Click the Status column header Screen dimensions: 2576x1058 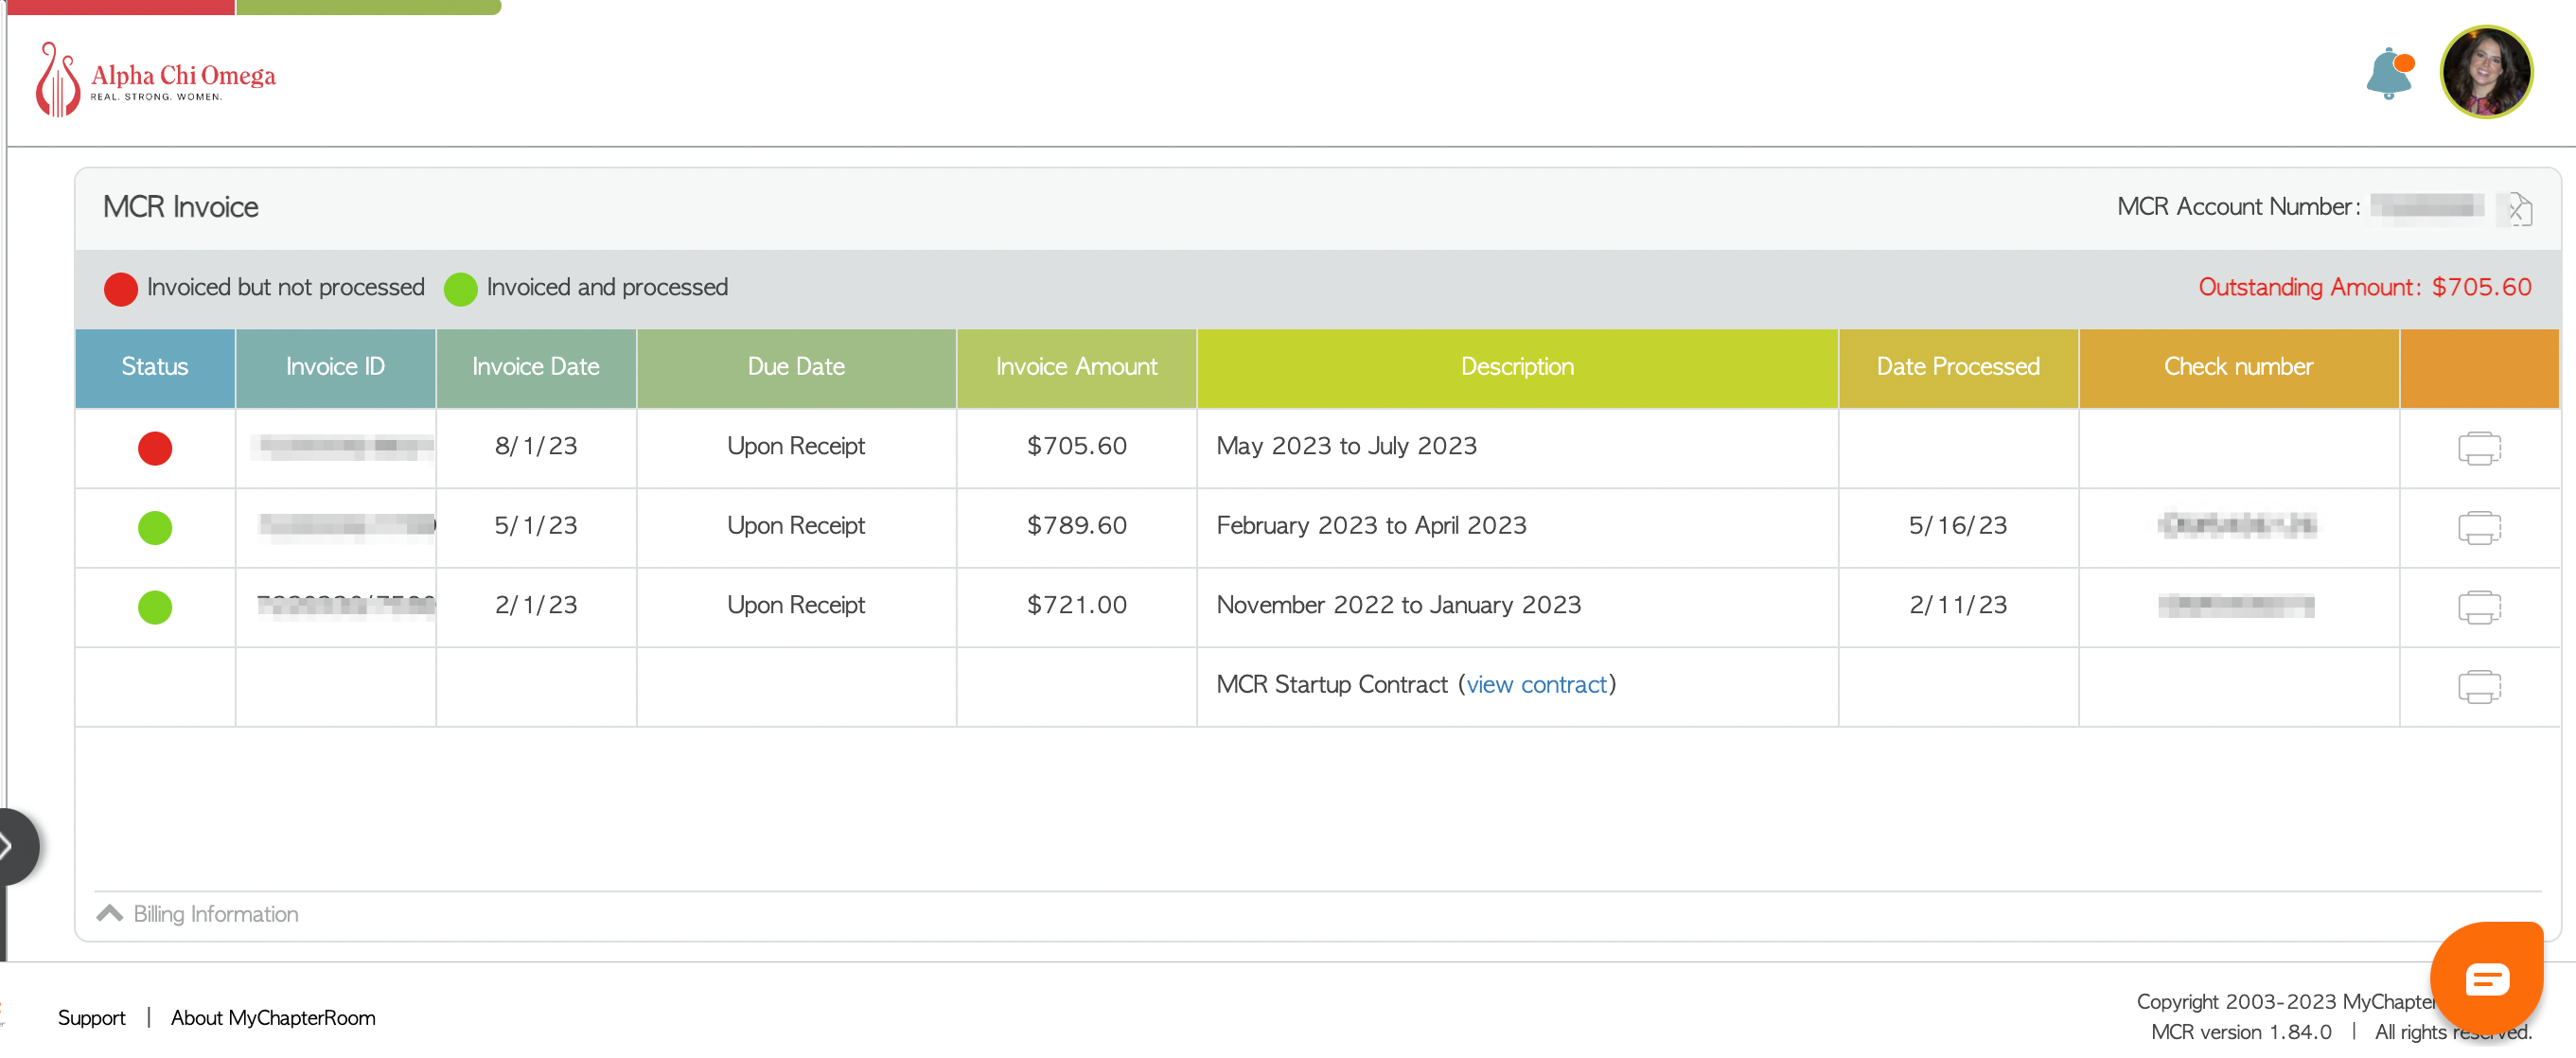point(154,367)
